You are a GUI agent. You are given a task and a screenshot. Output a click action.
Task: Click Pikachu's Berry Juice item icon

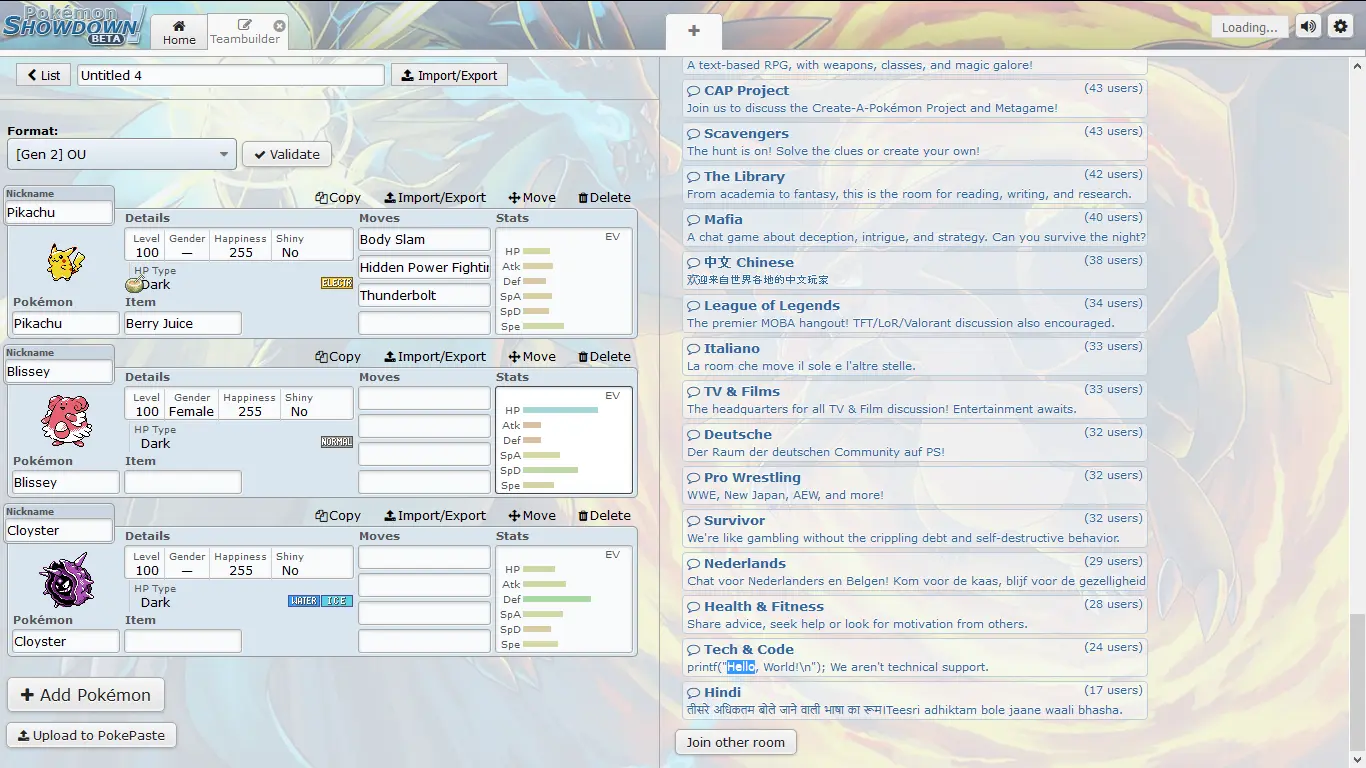pyautogui.click(x=133, y=285)
